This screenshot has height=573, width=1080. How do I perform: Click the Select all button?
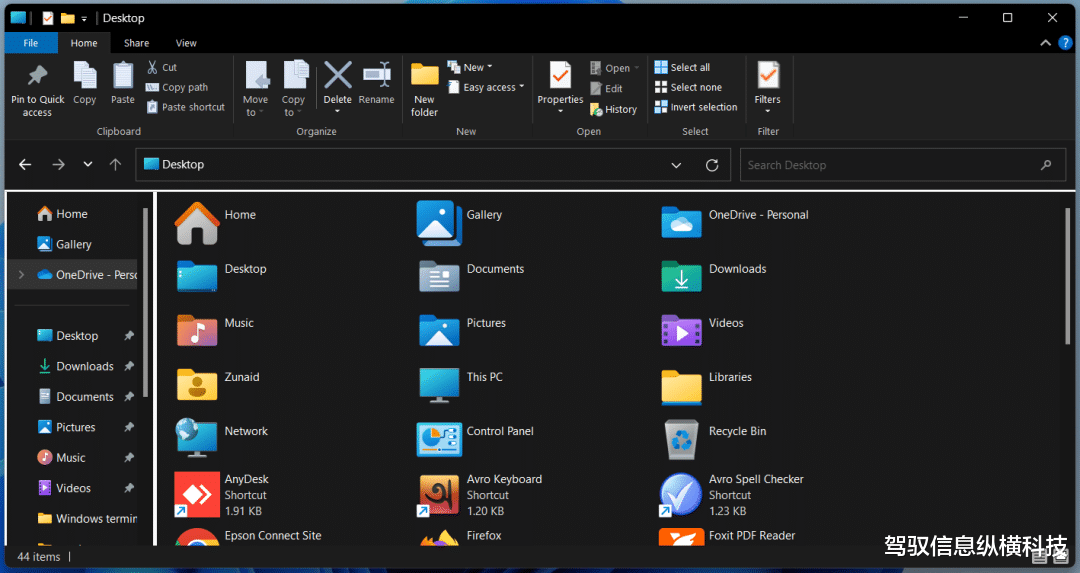682,67
